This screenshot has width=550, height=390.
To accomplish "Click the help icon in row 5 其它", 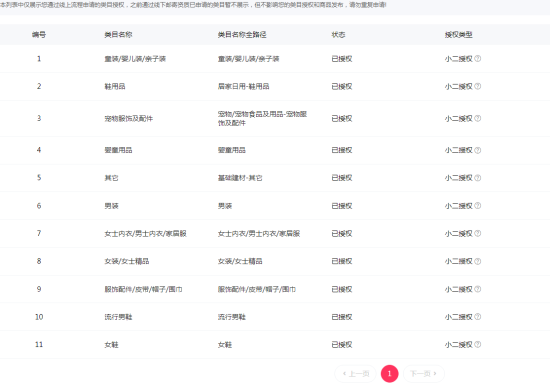I will [x=477, y=178].
